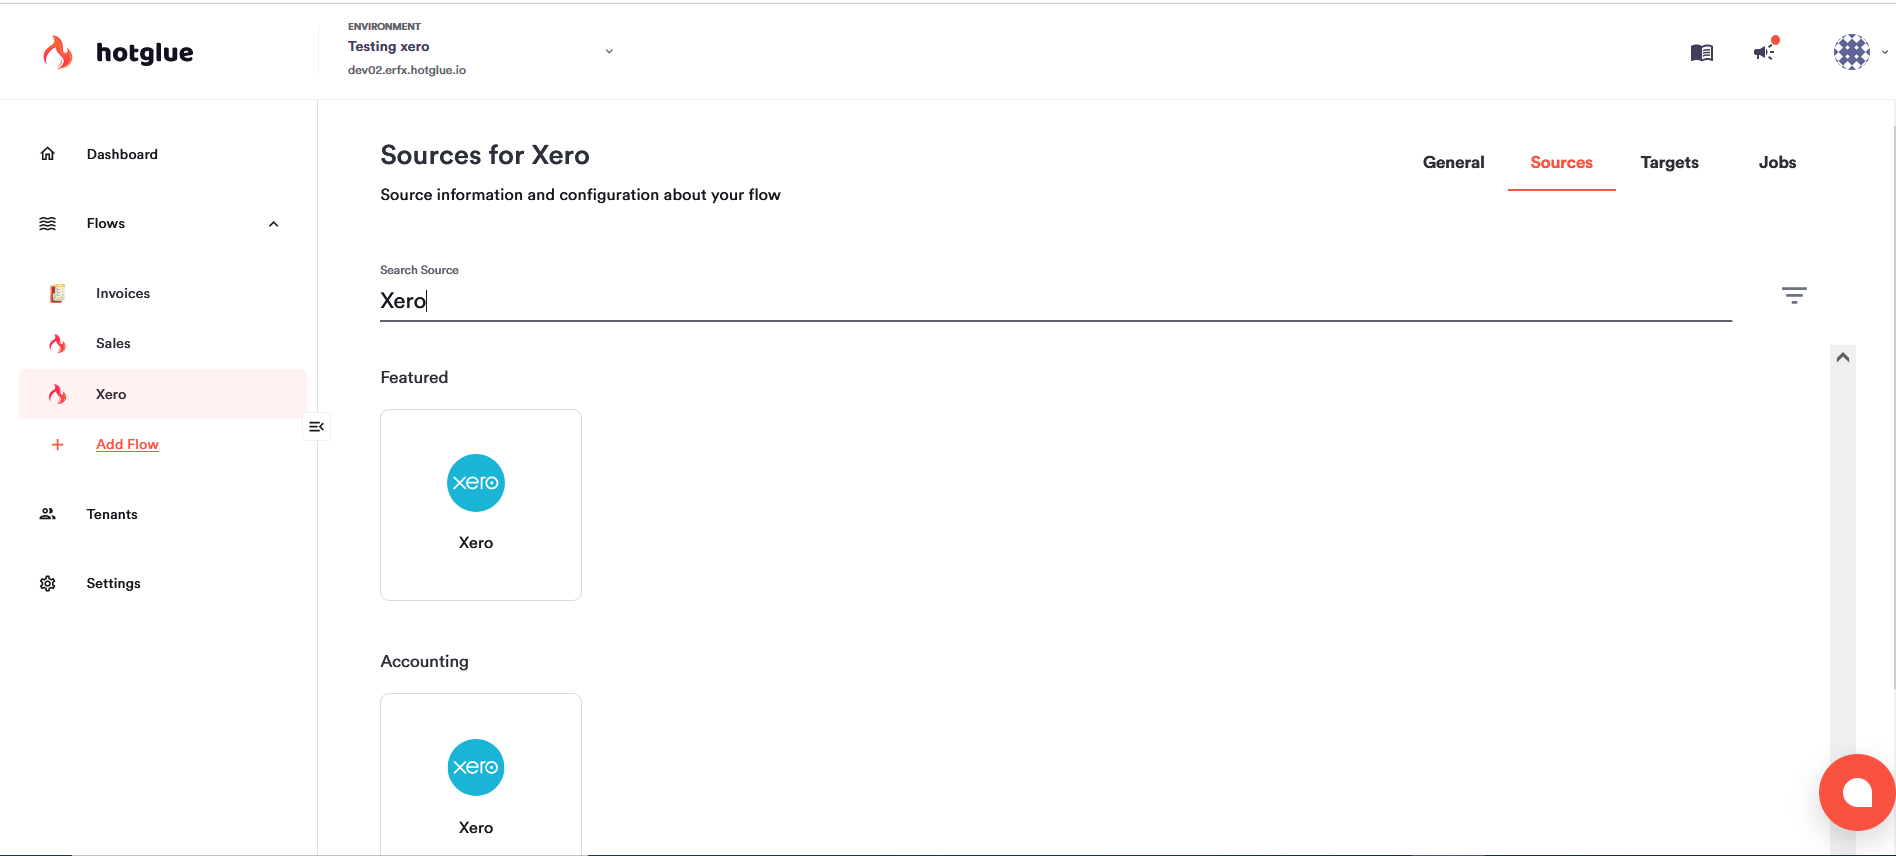Click the Xero flow flame icon in sidebar
This screenshot has height=856, width=1896.
[x=58, y=394]
